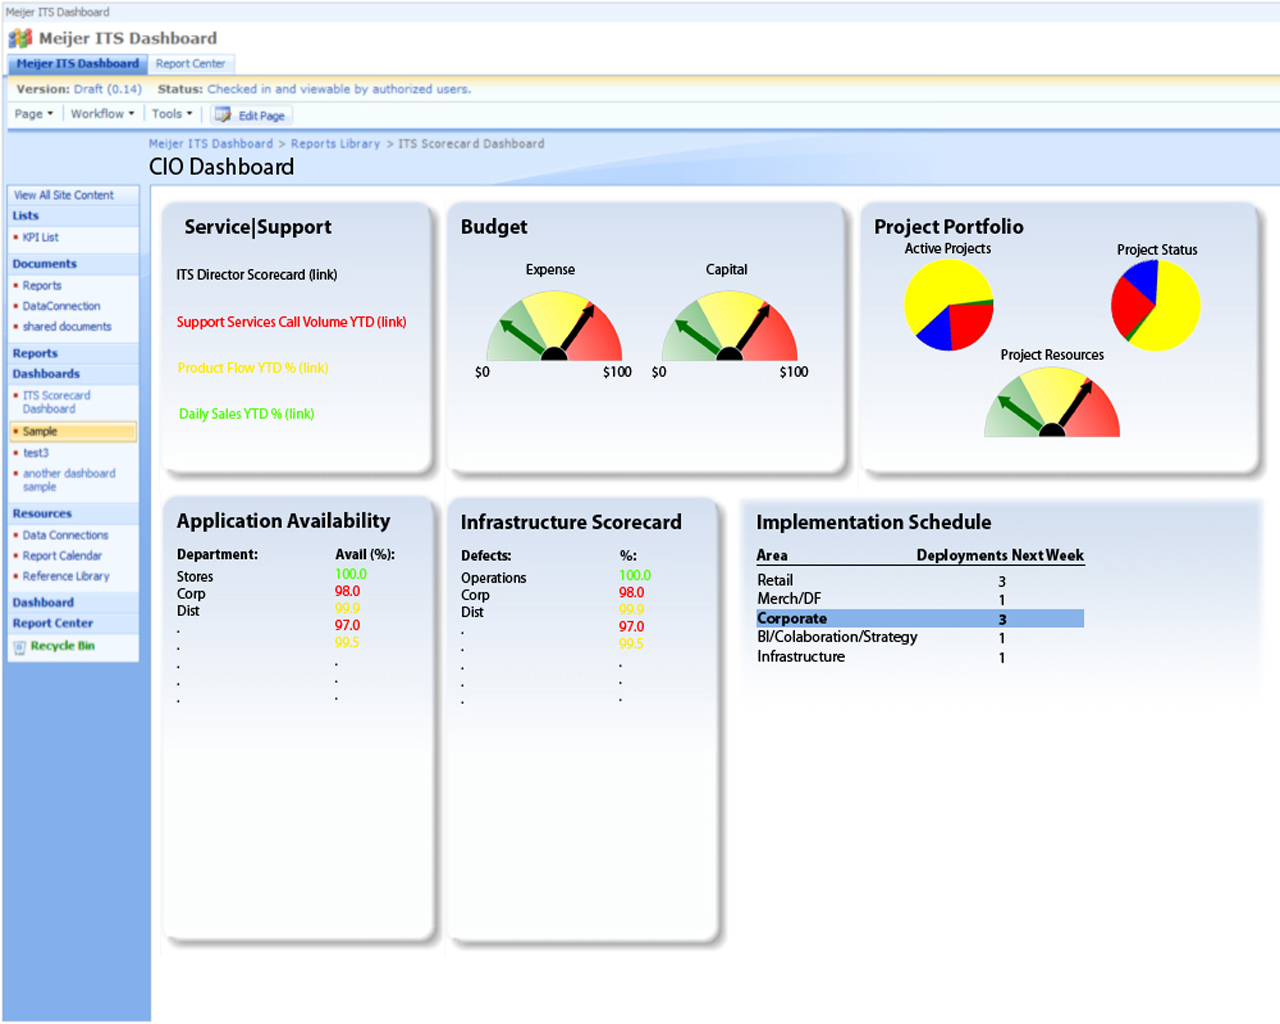Click the Recycle Bin icon
The width and height of the screenshot is (1280, 1024).
pyautogui.click(x=19, y=647)
